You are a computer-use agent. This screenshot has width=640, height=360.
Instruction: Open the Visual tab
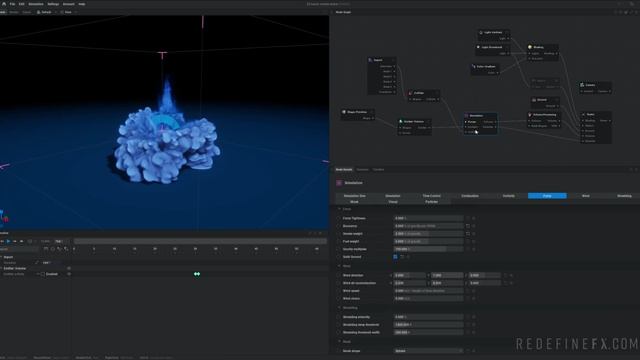[393, 202]
